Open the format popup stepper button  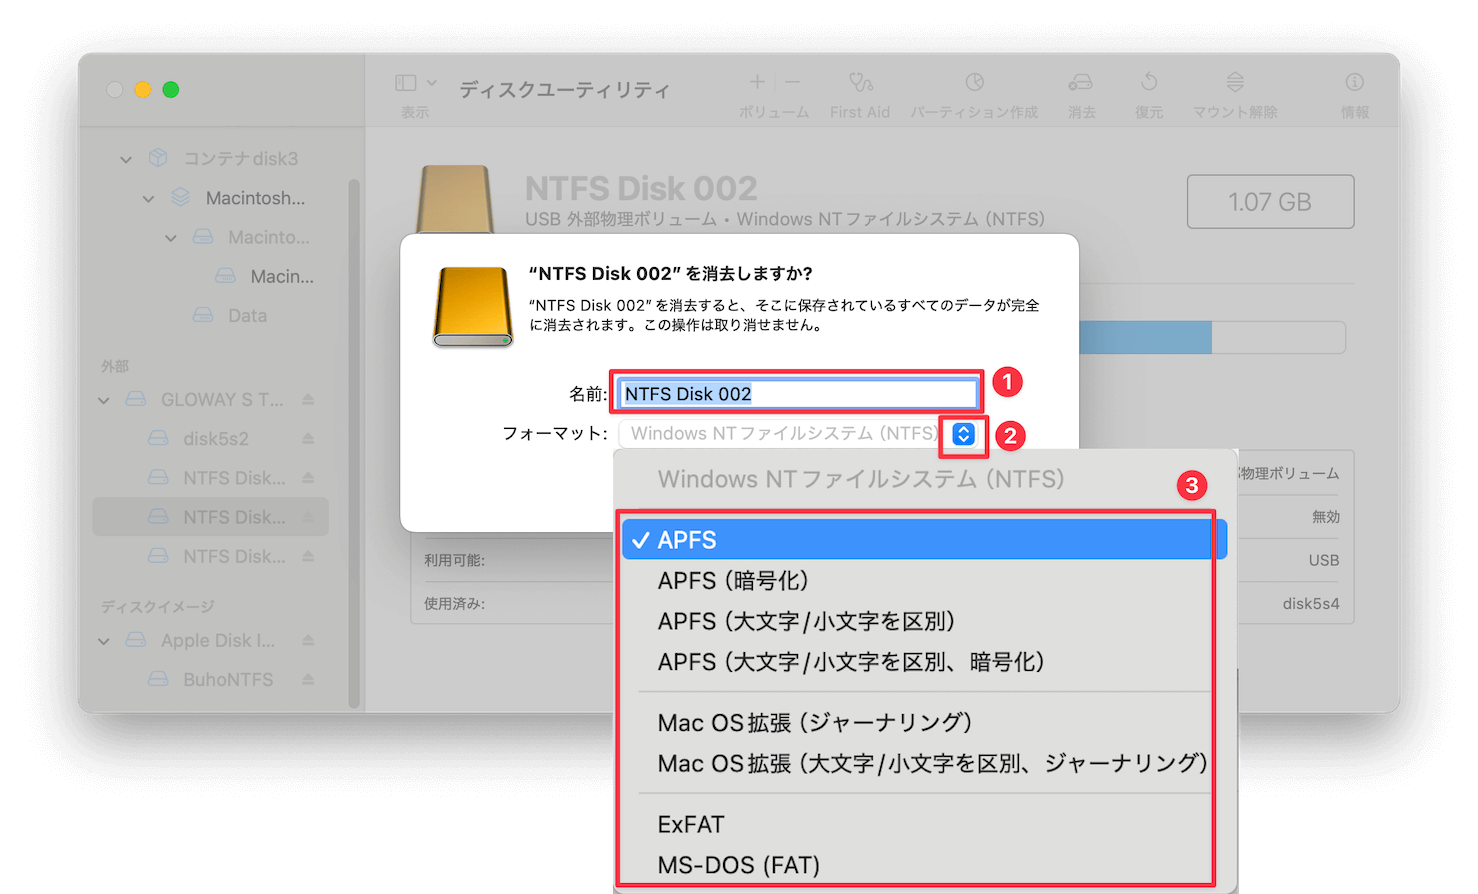(x=963, y=434)
